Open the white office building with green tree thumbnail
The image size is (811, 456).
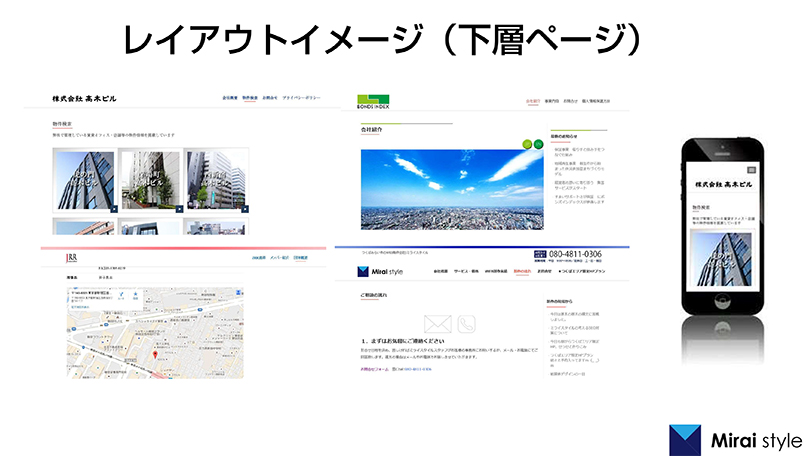coord(216,180)
